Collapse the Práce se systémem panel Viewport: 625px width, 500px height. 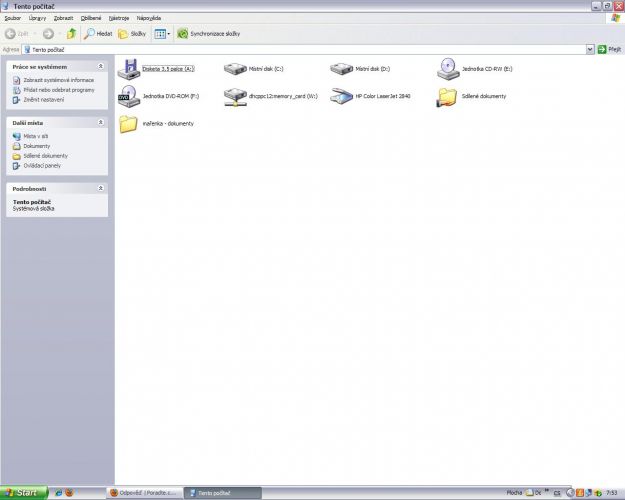point(101,66)
